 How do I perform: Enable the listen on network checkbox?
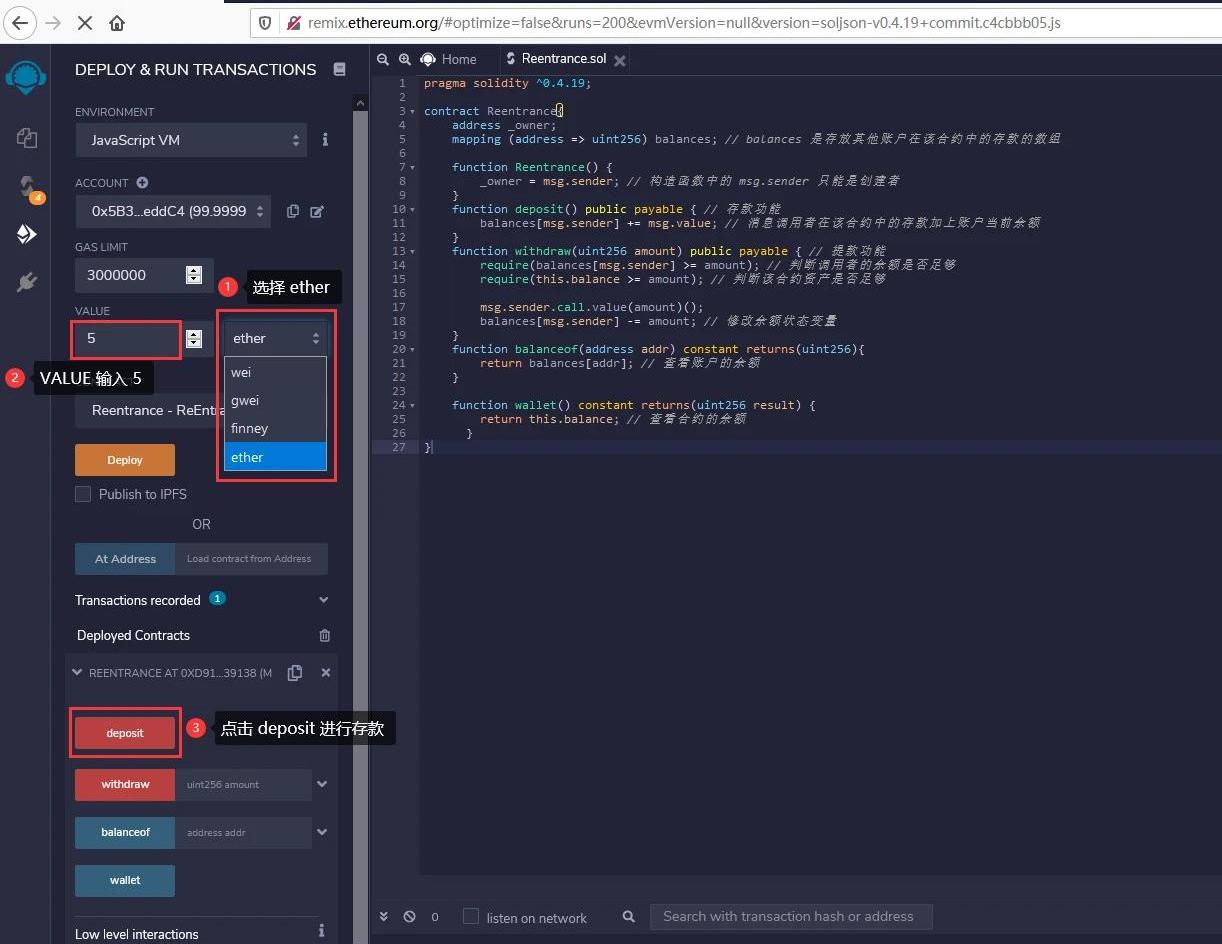[x=471, y=916]
